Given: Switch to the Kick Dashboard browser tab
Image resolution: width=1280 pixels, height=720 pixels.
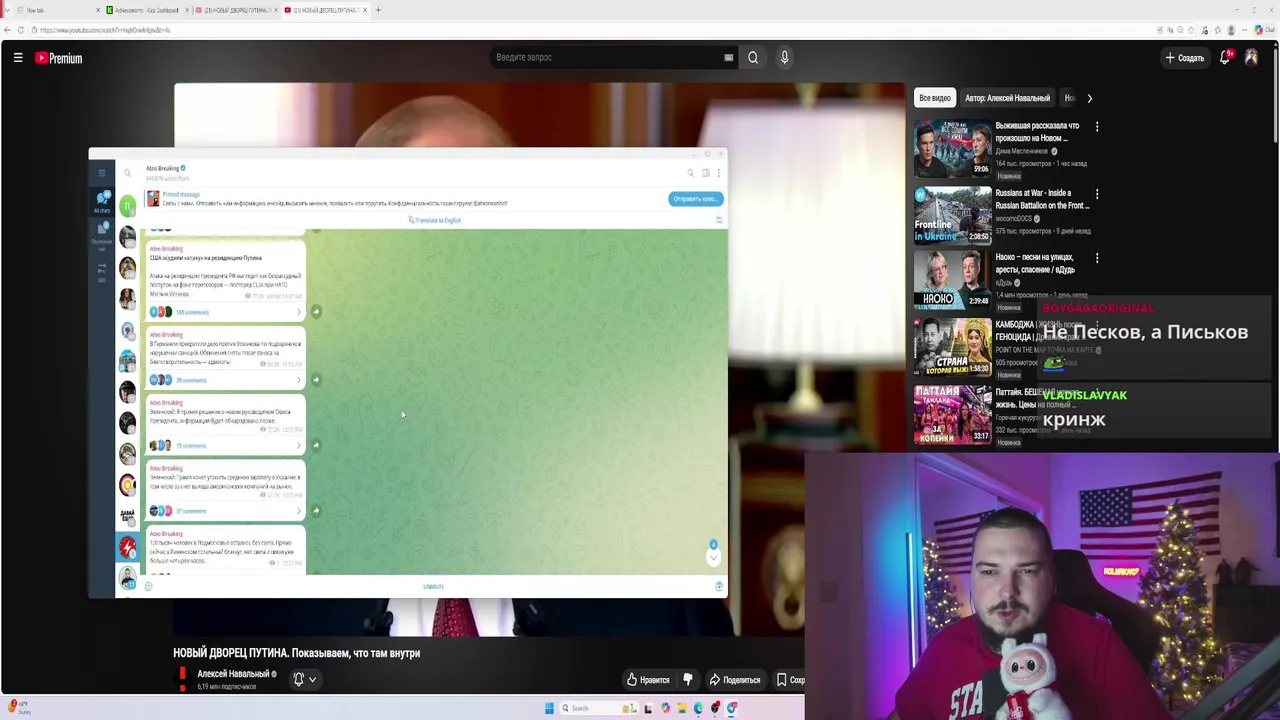Looking at the screenshot, I should [147, 10].
